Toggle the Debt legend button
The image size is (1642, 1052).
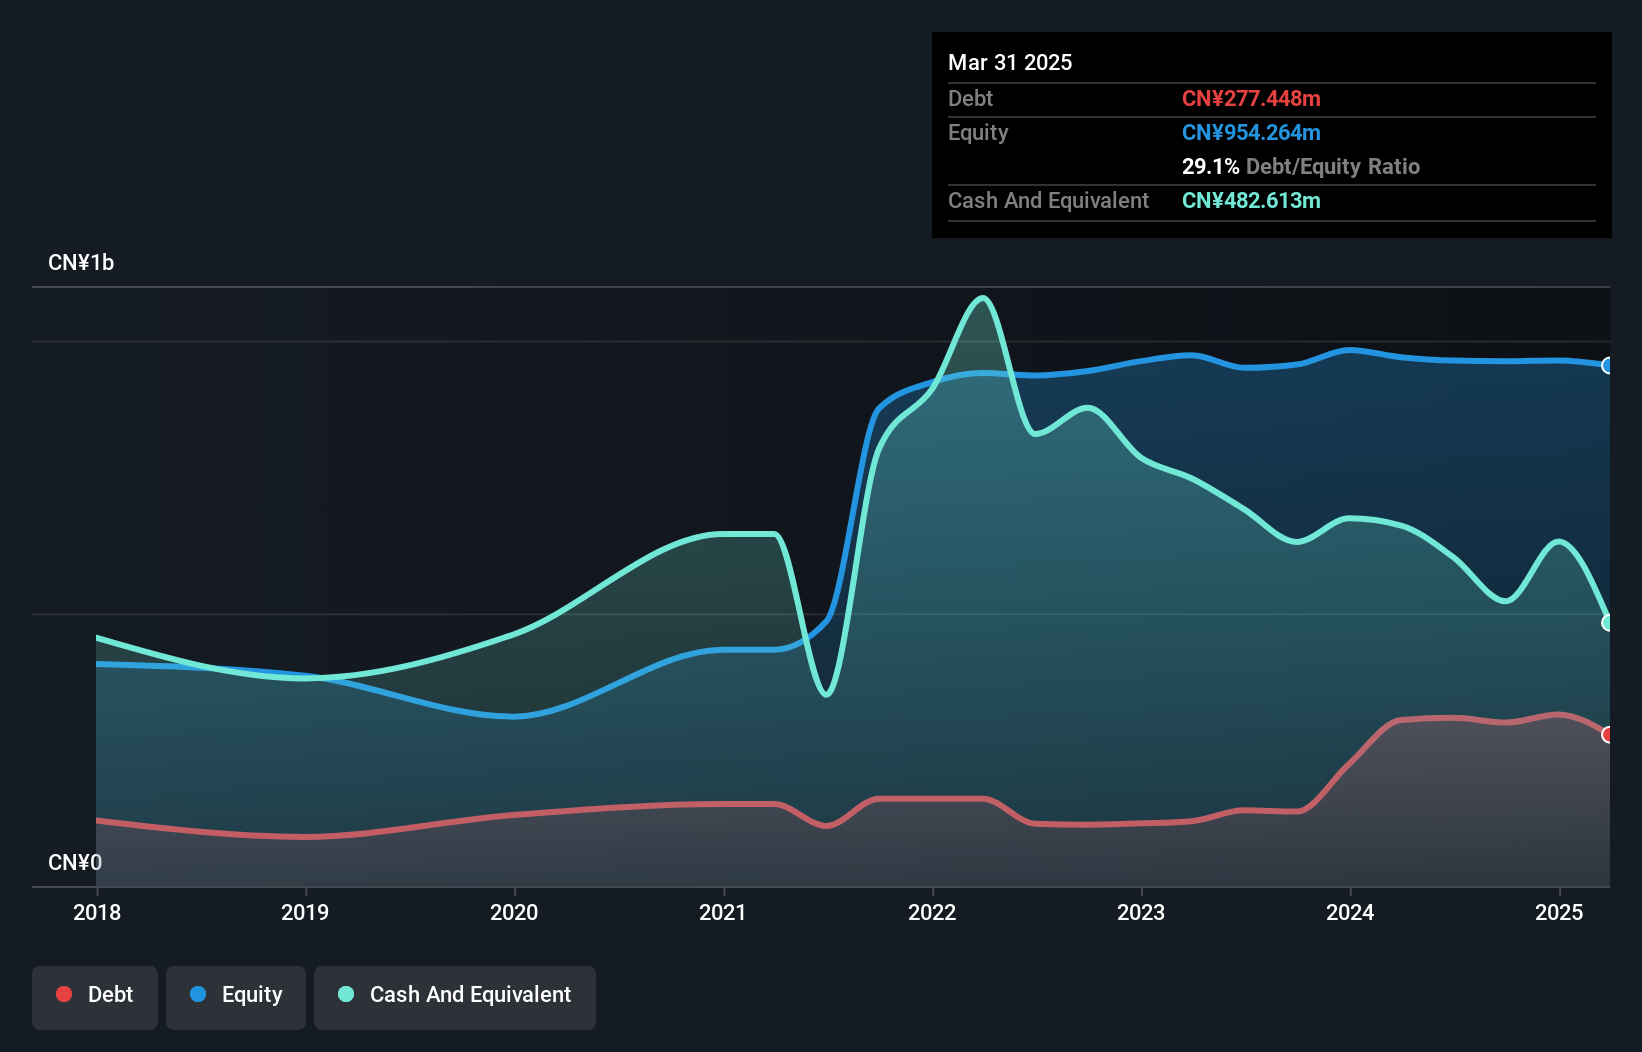95,997
